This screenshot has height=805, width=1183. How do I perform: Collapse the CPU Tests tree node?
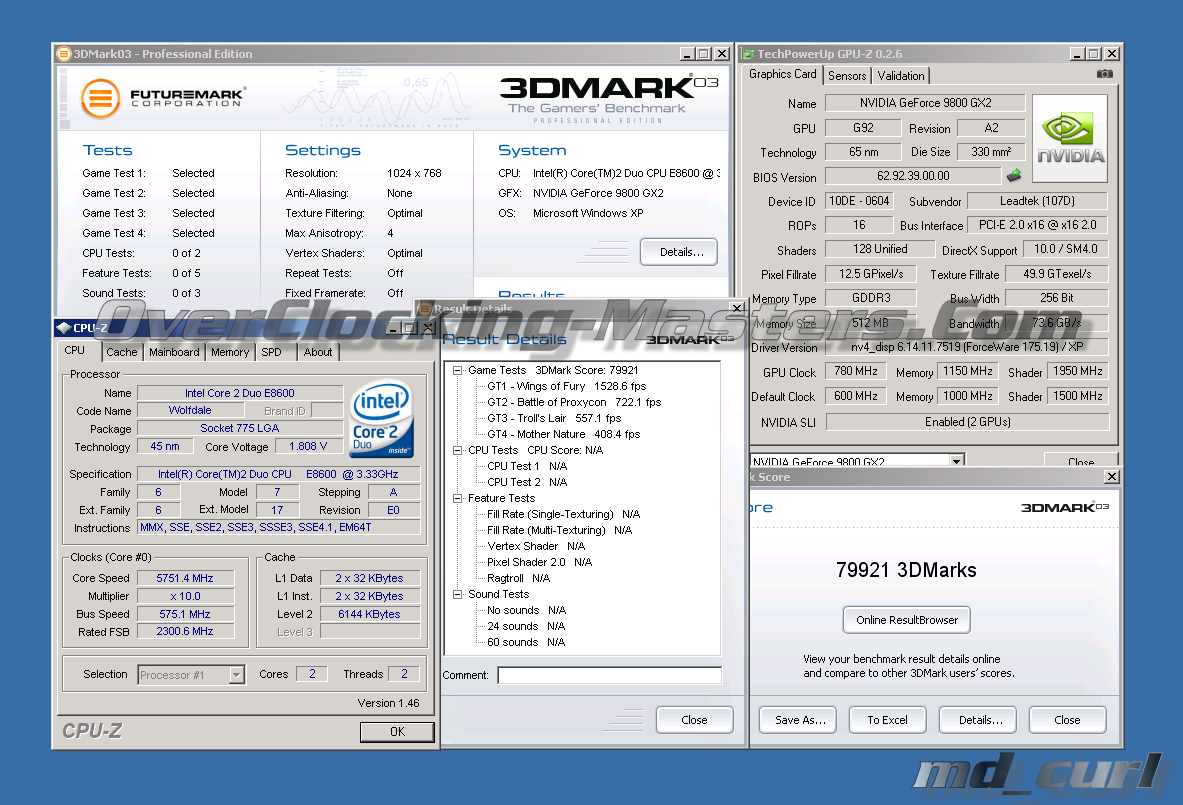[457, 450]
